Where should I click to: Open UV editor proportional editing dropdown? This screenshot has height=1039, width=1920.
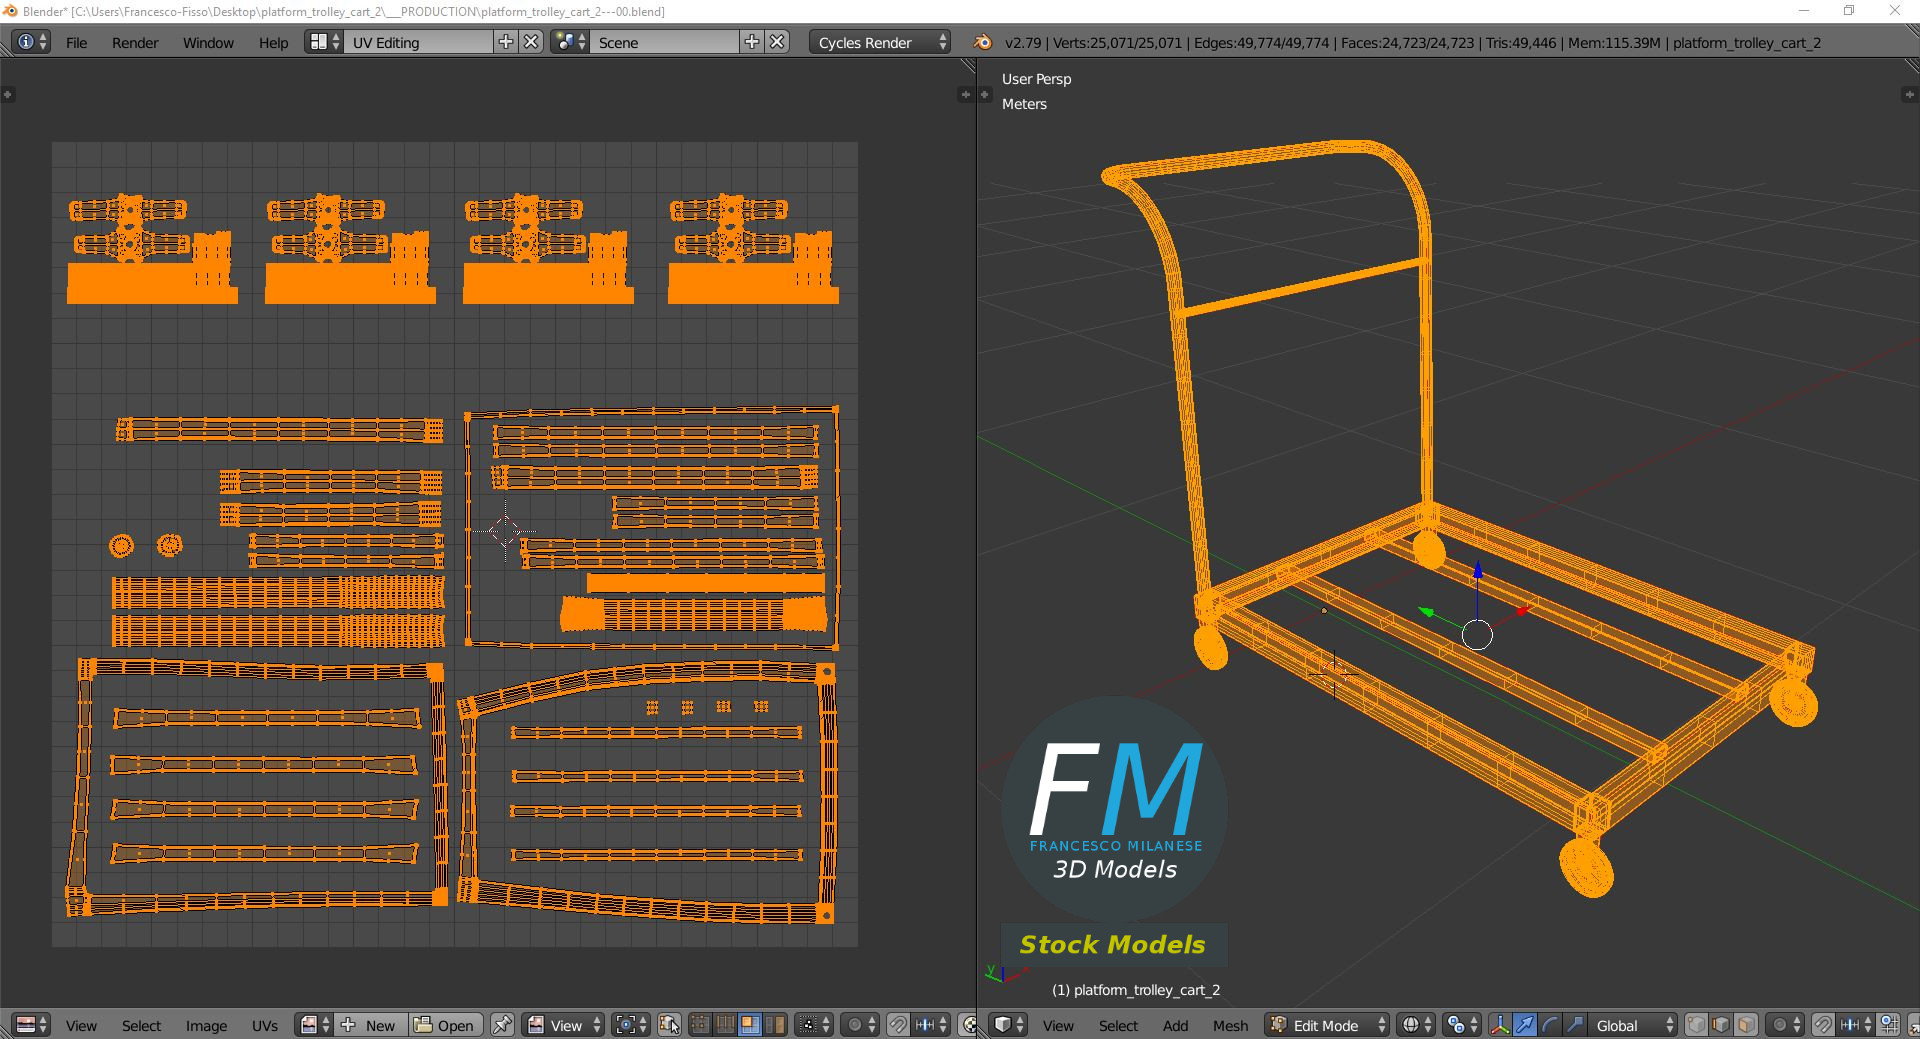[861, 1025]
